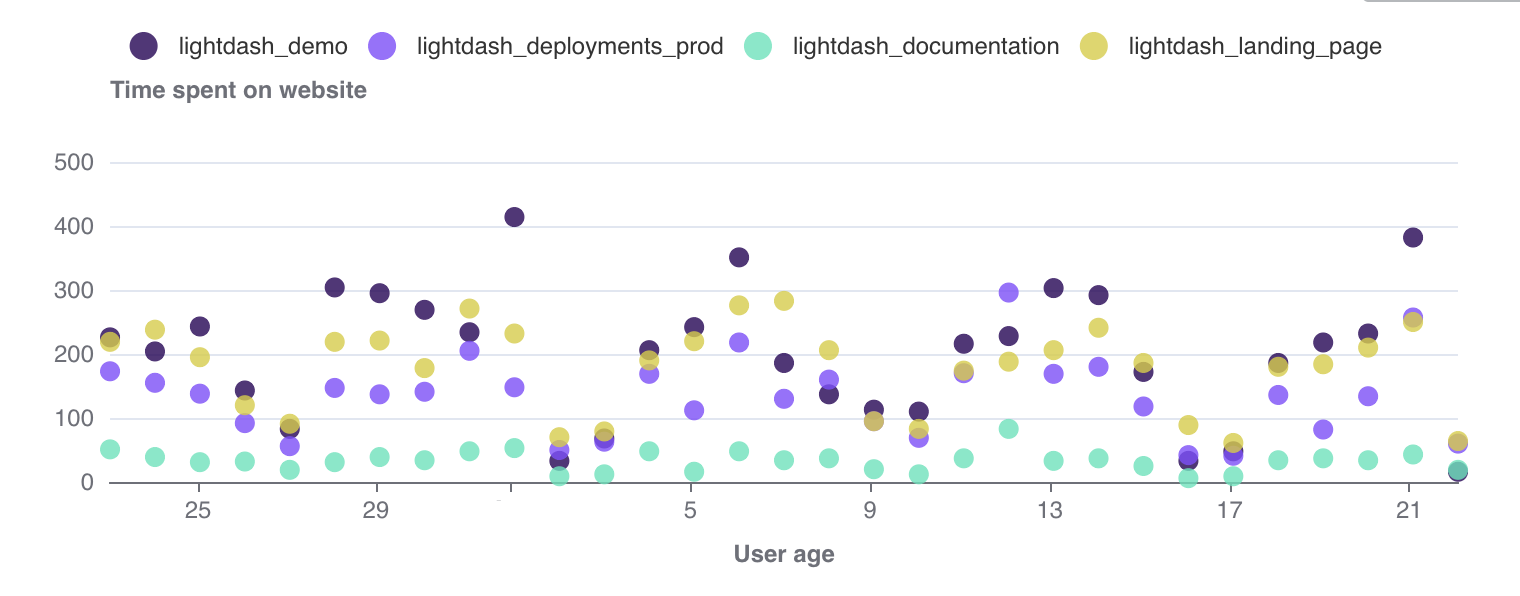Click the lightdash_deployments_prod purple legend dot
Screen dimensions: 1520x596
pos(382,45)
